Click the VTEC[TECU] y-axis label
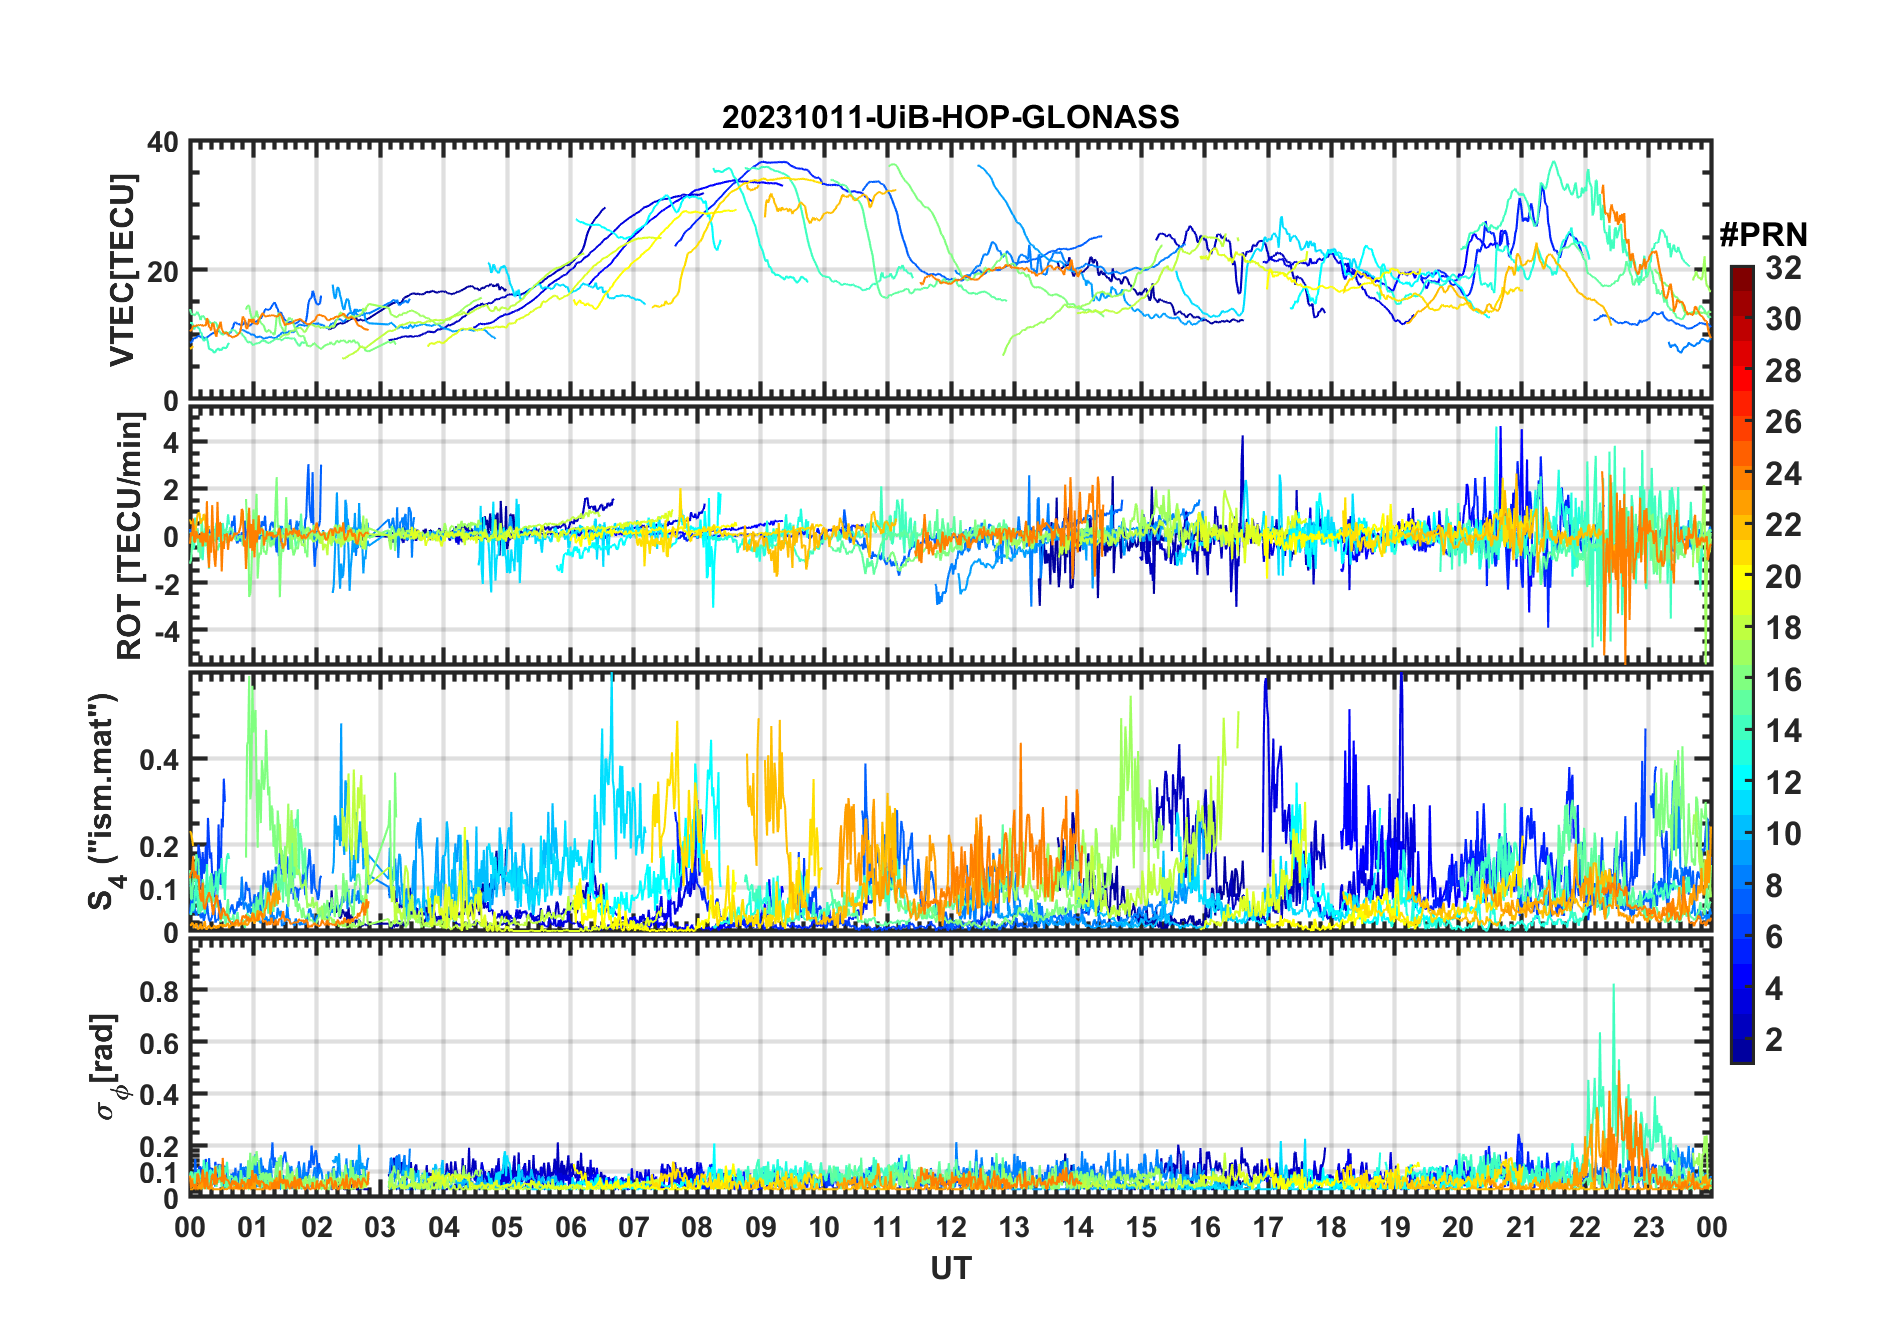1902x1330 pixels. click(122, 270)
